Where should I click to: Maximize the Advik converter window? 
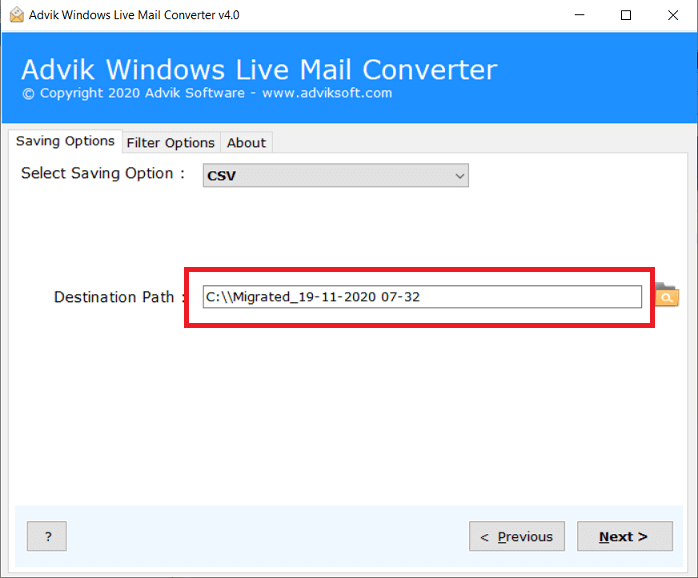626,15
